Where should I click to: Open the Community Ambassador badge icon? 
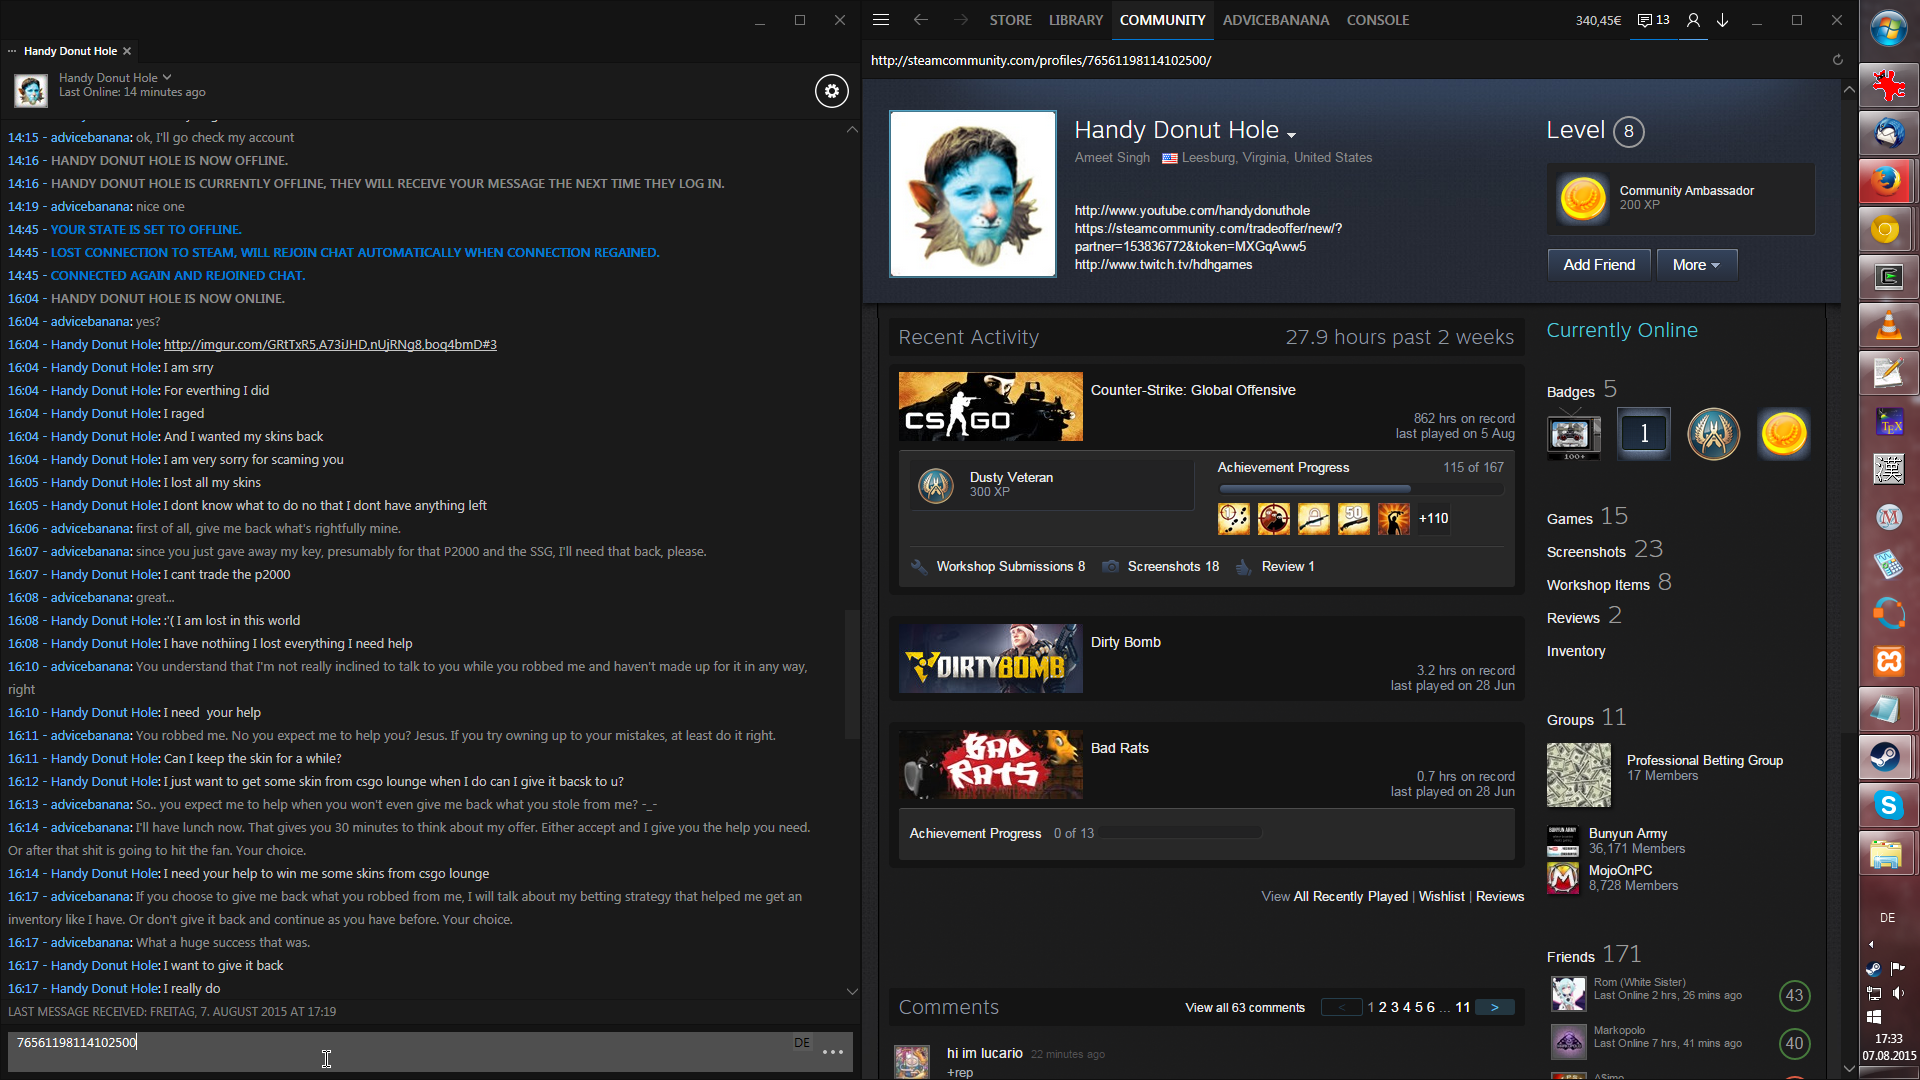[1583, 198]
